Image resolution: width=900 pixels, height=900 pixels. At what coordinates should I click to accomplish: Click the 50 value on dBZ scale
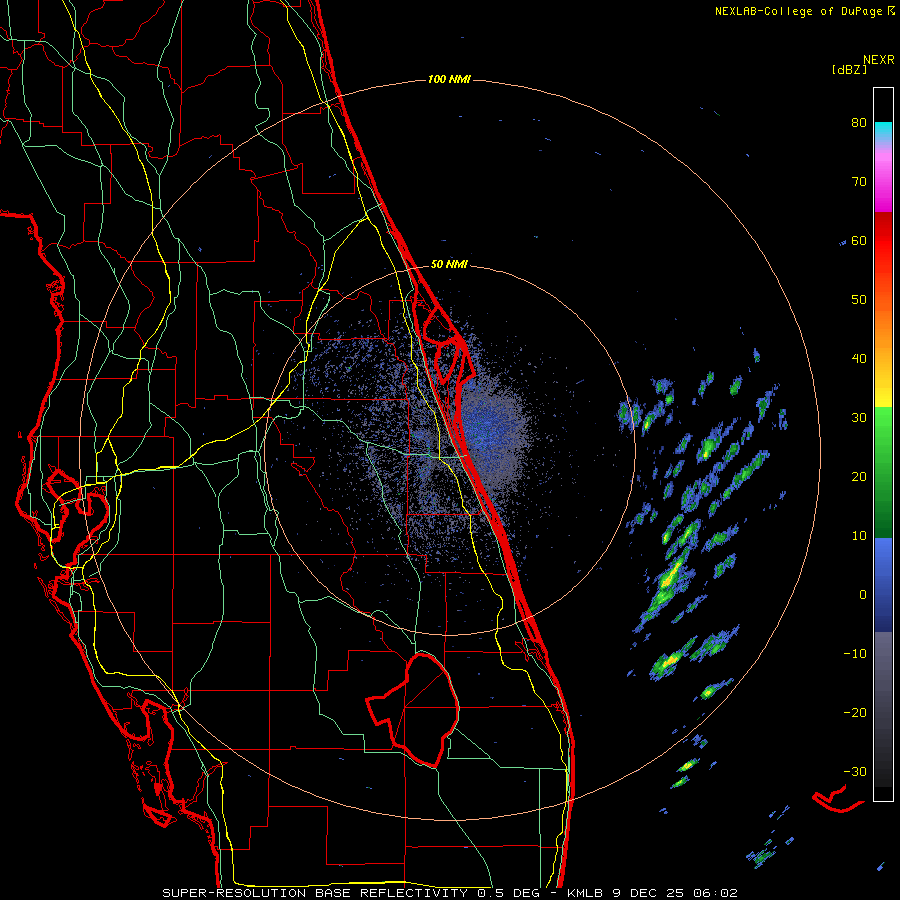(x=859, y=300)
